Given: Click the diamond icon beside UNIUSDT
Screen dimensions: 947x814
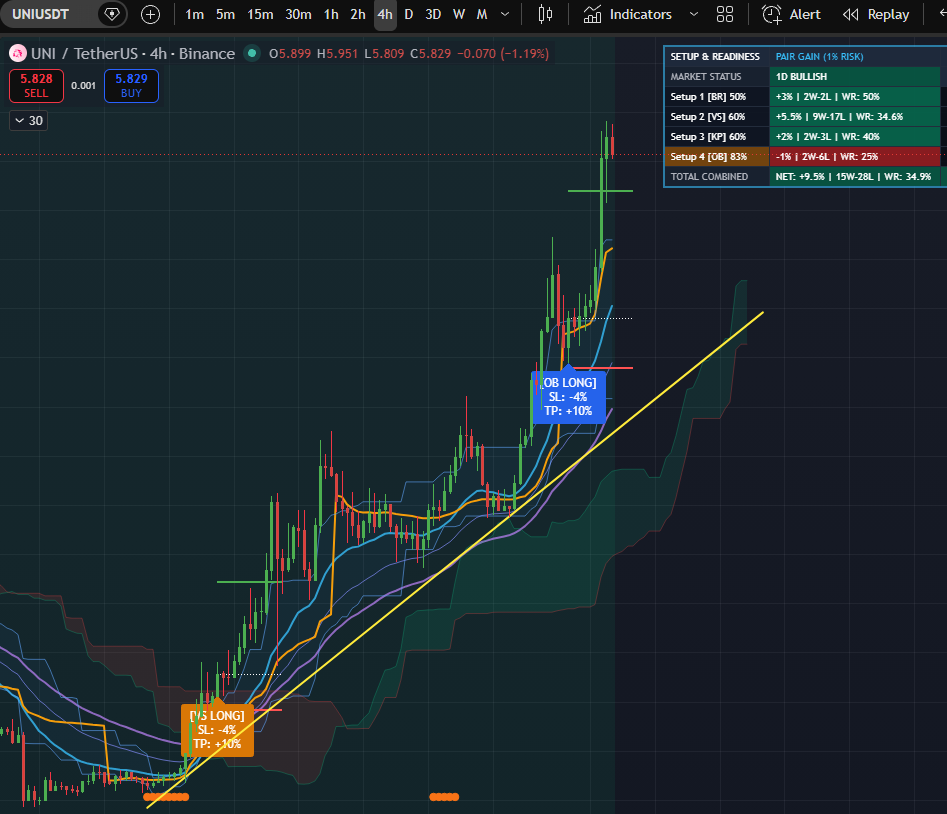Looking at the screenshot, I should [112, 14].
